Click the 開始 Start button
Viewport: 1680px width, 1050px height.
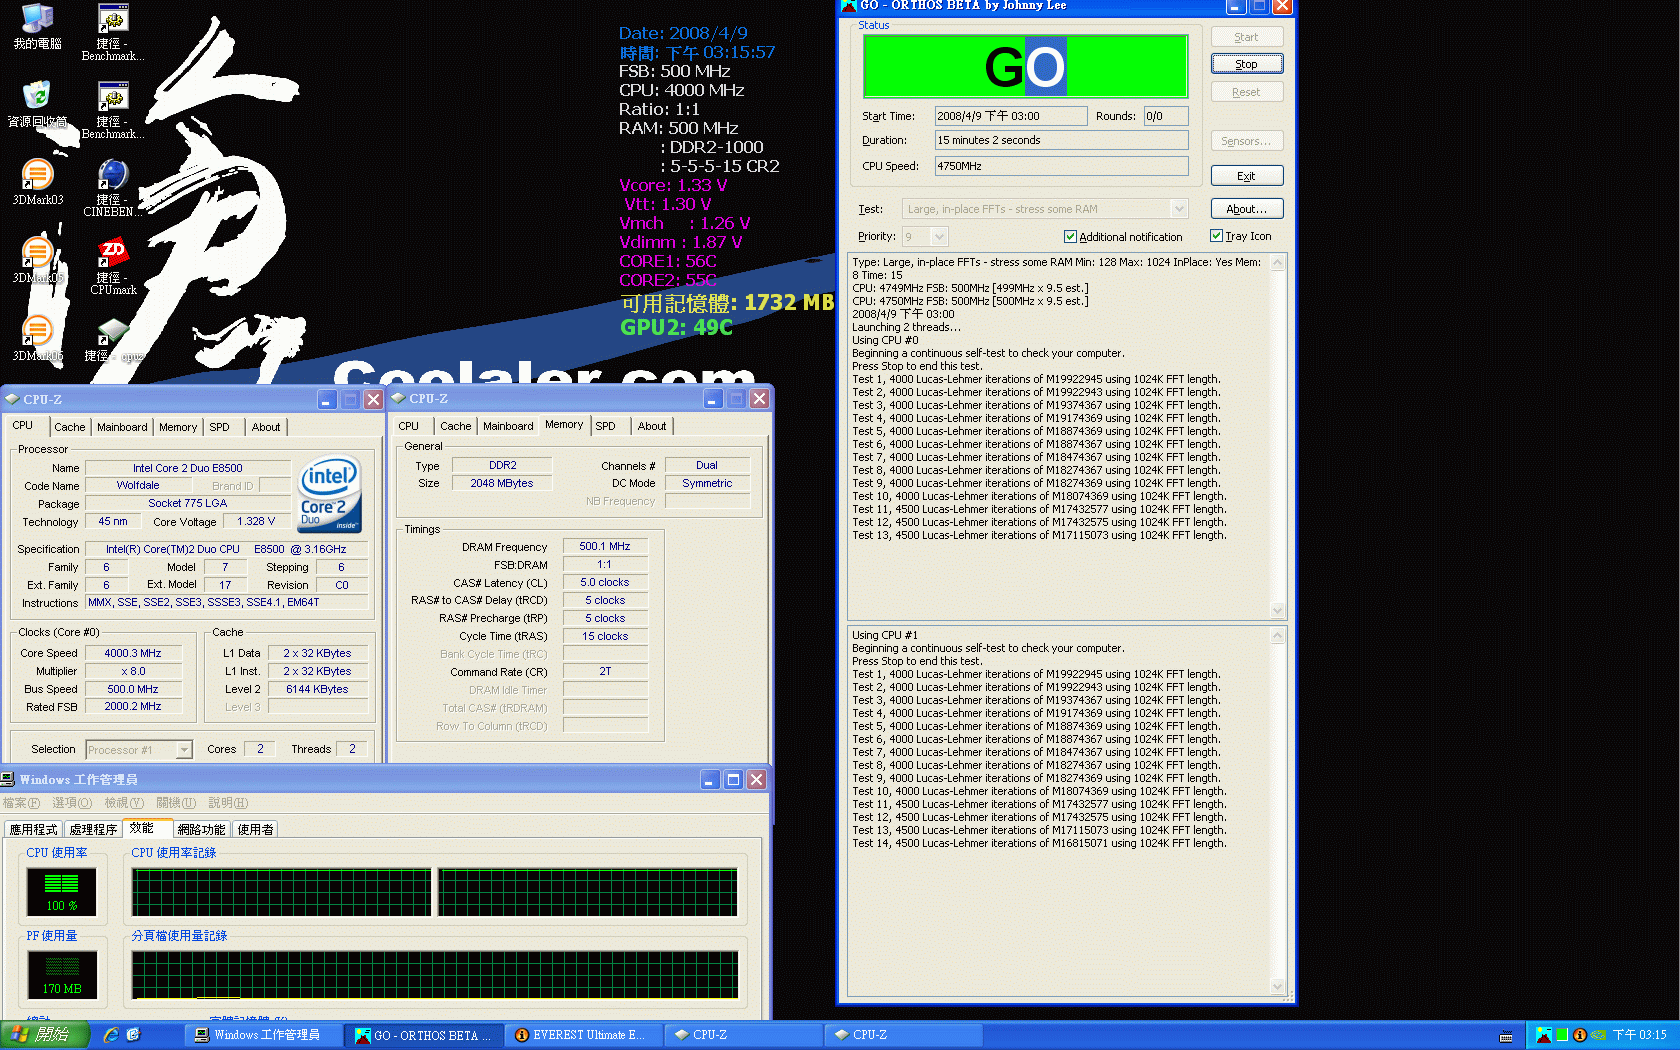[x=45, y=1035]
